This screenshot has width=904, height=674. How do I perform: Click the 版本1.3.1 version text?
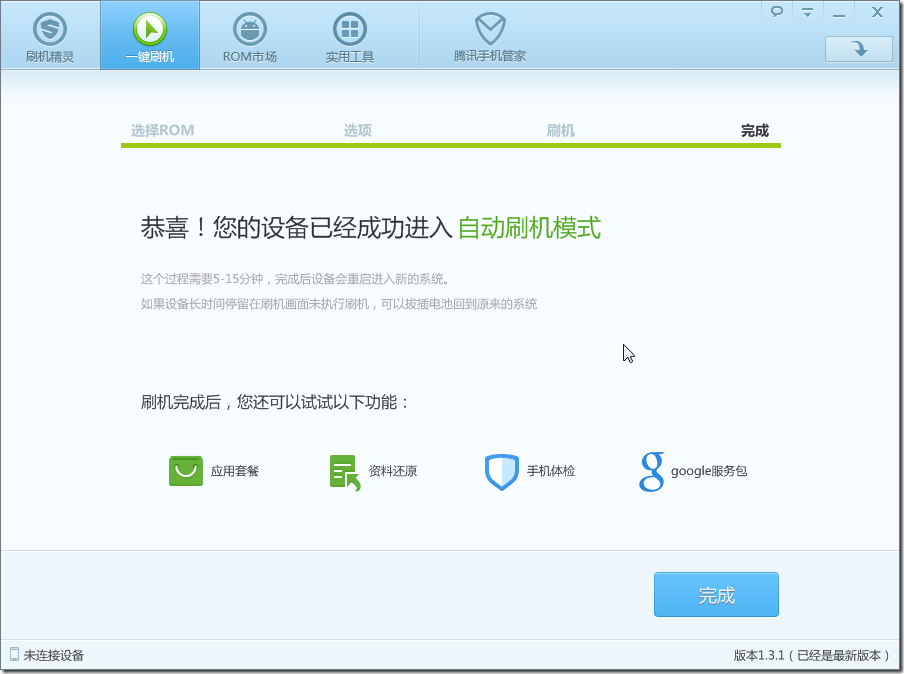[811, 655]
